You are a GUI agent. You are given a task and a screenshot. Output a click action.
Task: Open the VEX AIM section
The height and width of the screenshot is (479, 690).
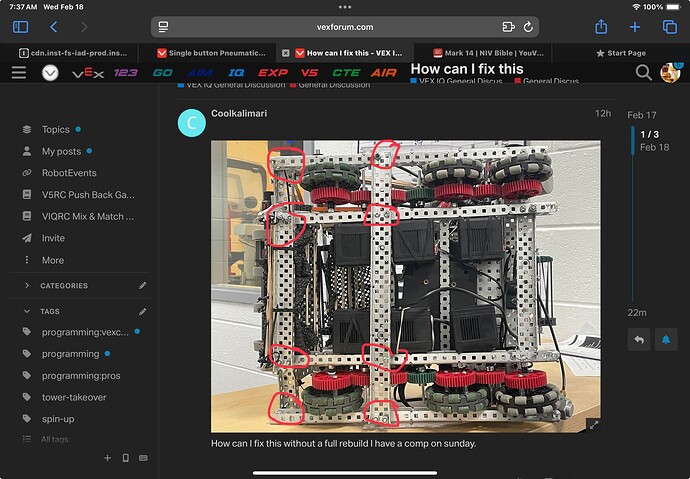pos(200,73)
